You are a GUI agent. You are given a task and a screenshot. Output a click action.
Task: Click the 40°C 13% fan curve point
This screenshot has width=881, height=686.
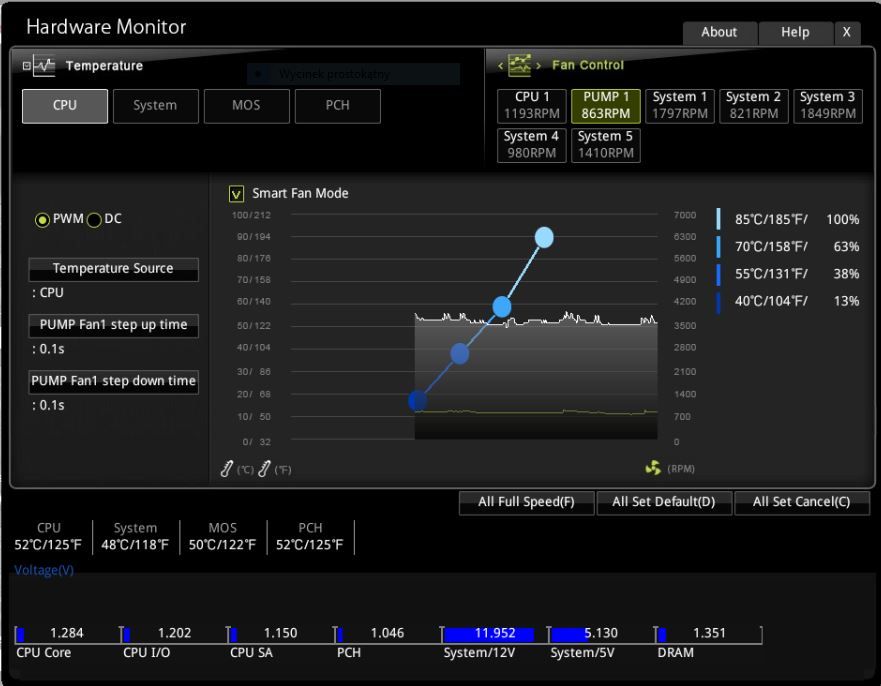417,401
